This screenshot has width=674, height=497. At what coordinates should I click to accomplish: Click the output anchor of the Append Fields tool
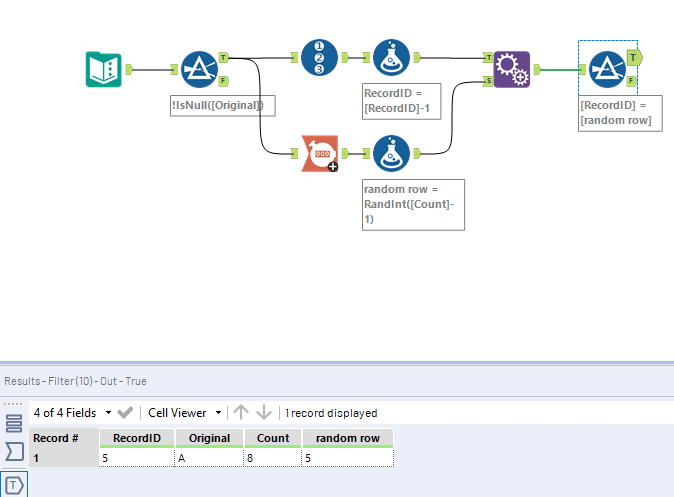coord(536,69)
